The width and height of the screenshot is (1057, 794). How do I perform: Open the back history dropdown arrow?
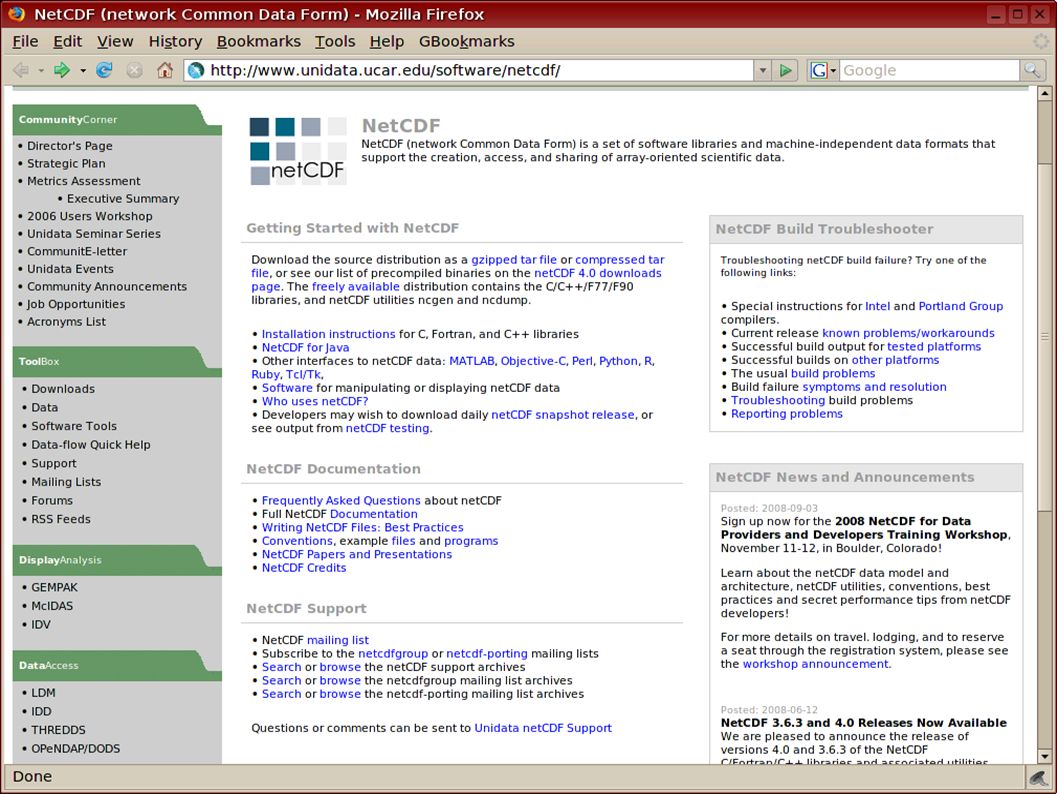(x=40, y=70)
